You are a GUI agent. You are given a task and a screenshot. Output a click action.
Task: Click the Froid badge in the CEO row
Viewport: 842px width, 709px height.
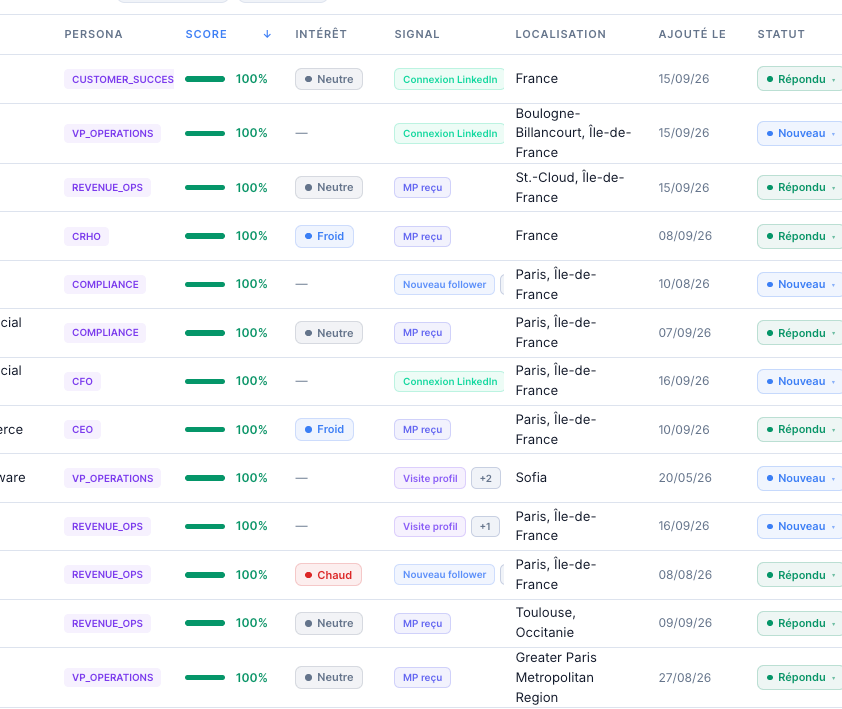tap(324, 429)
